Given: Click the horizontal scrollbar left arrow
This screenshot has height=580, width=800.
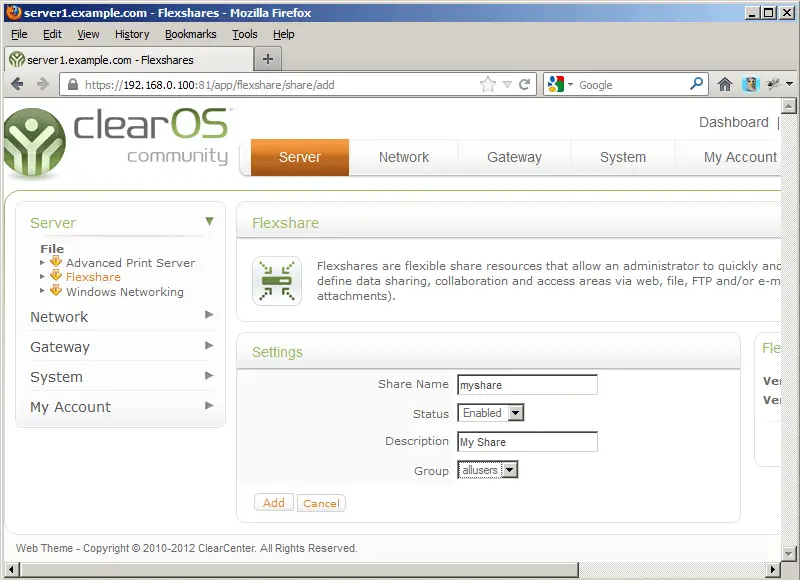Looking at the screenshot, I should click(x=12, y=569).
